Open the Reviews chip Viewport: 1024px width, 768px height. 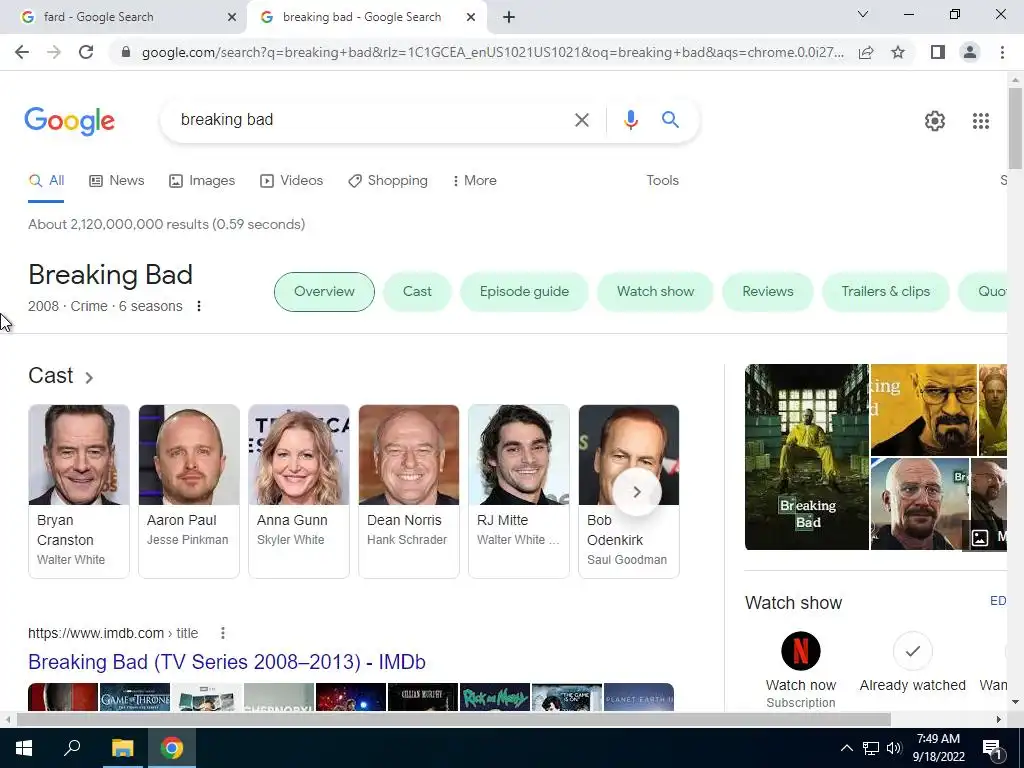pyautogui.click(x=767, y=292)
